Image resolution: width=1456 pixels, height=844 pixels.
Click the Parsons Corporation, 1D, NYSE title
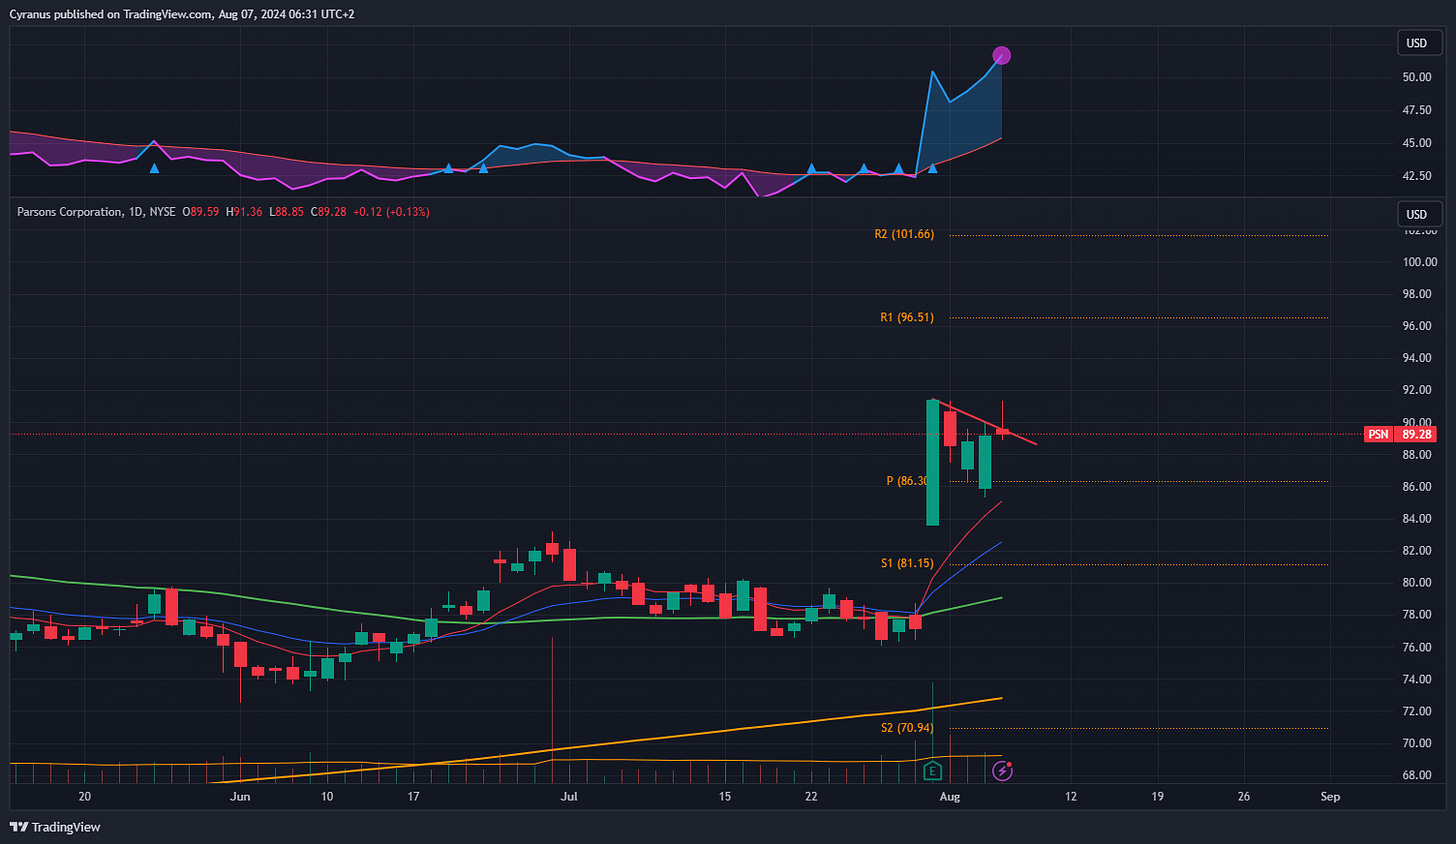click(x=96, y=212)
